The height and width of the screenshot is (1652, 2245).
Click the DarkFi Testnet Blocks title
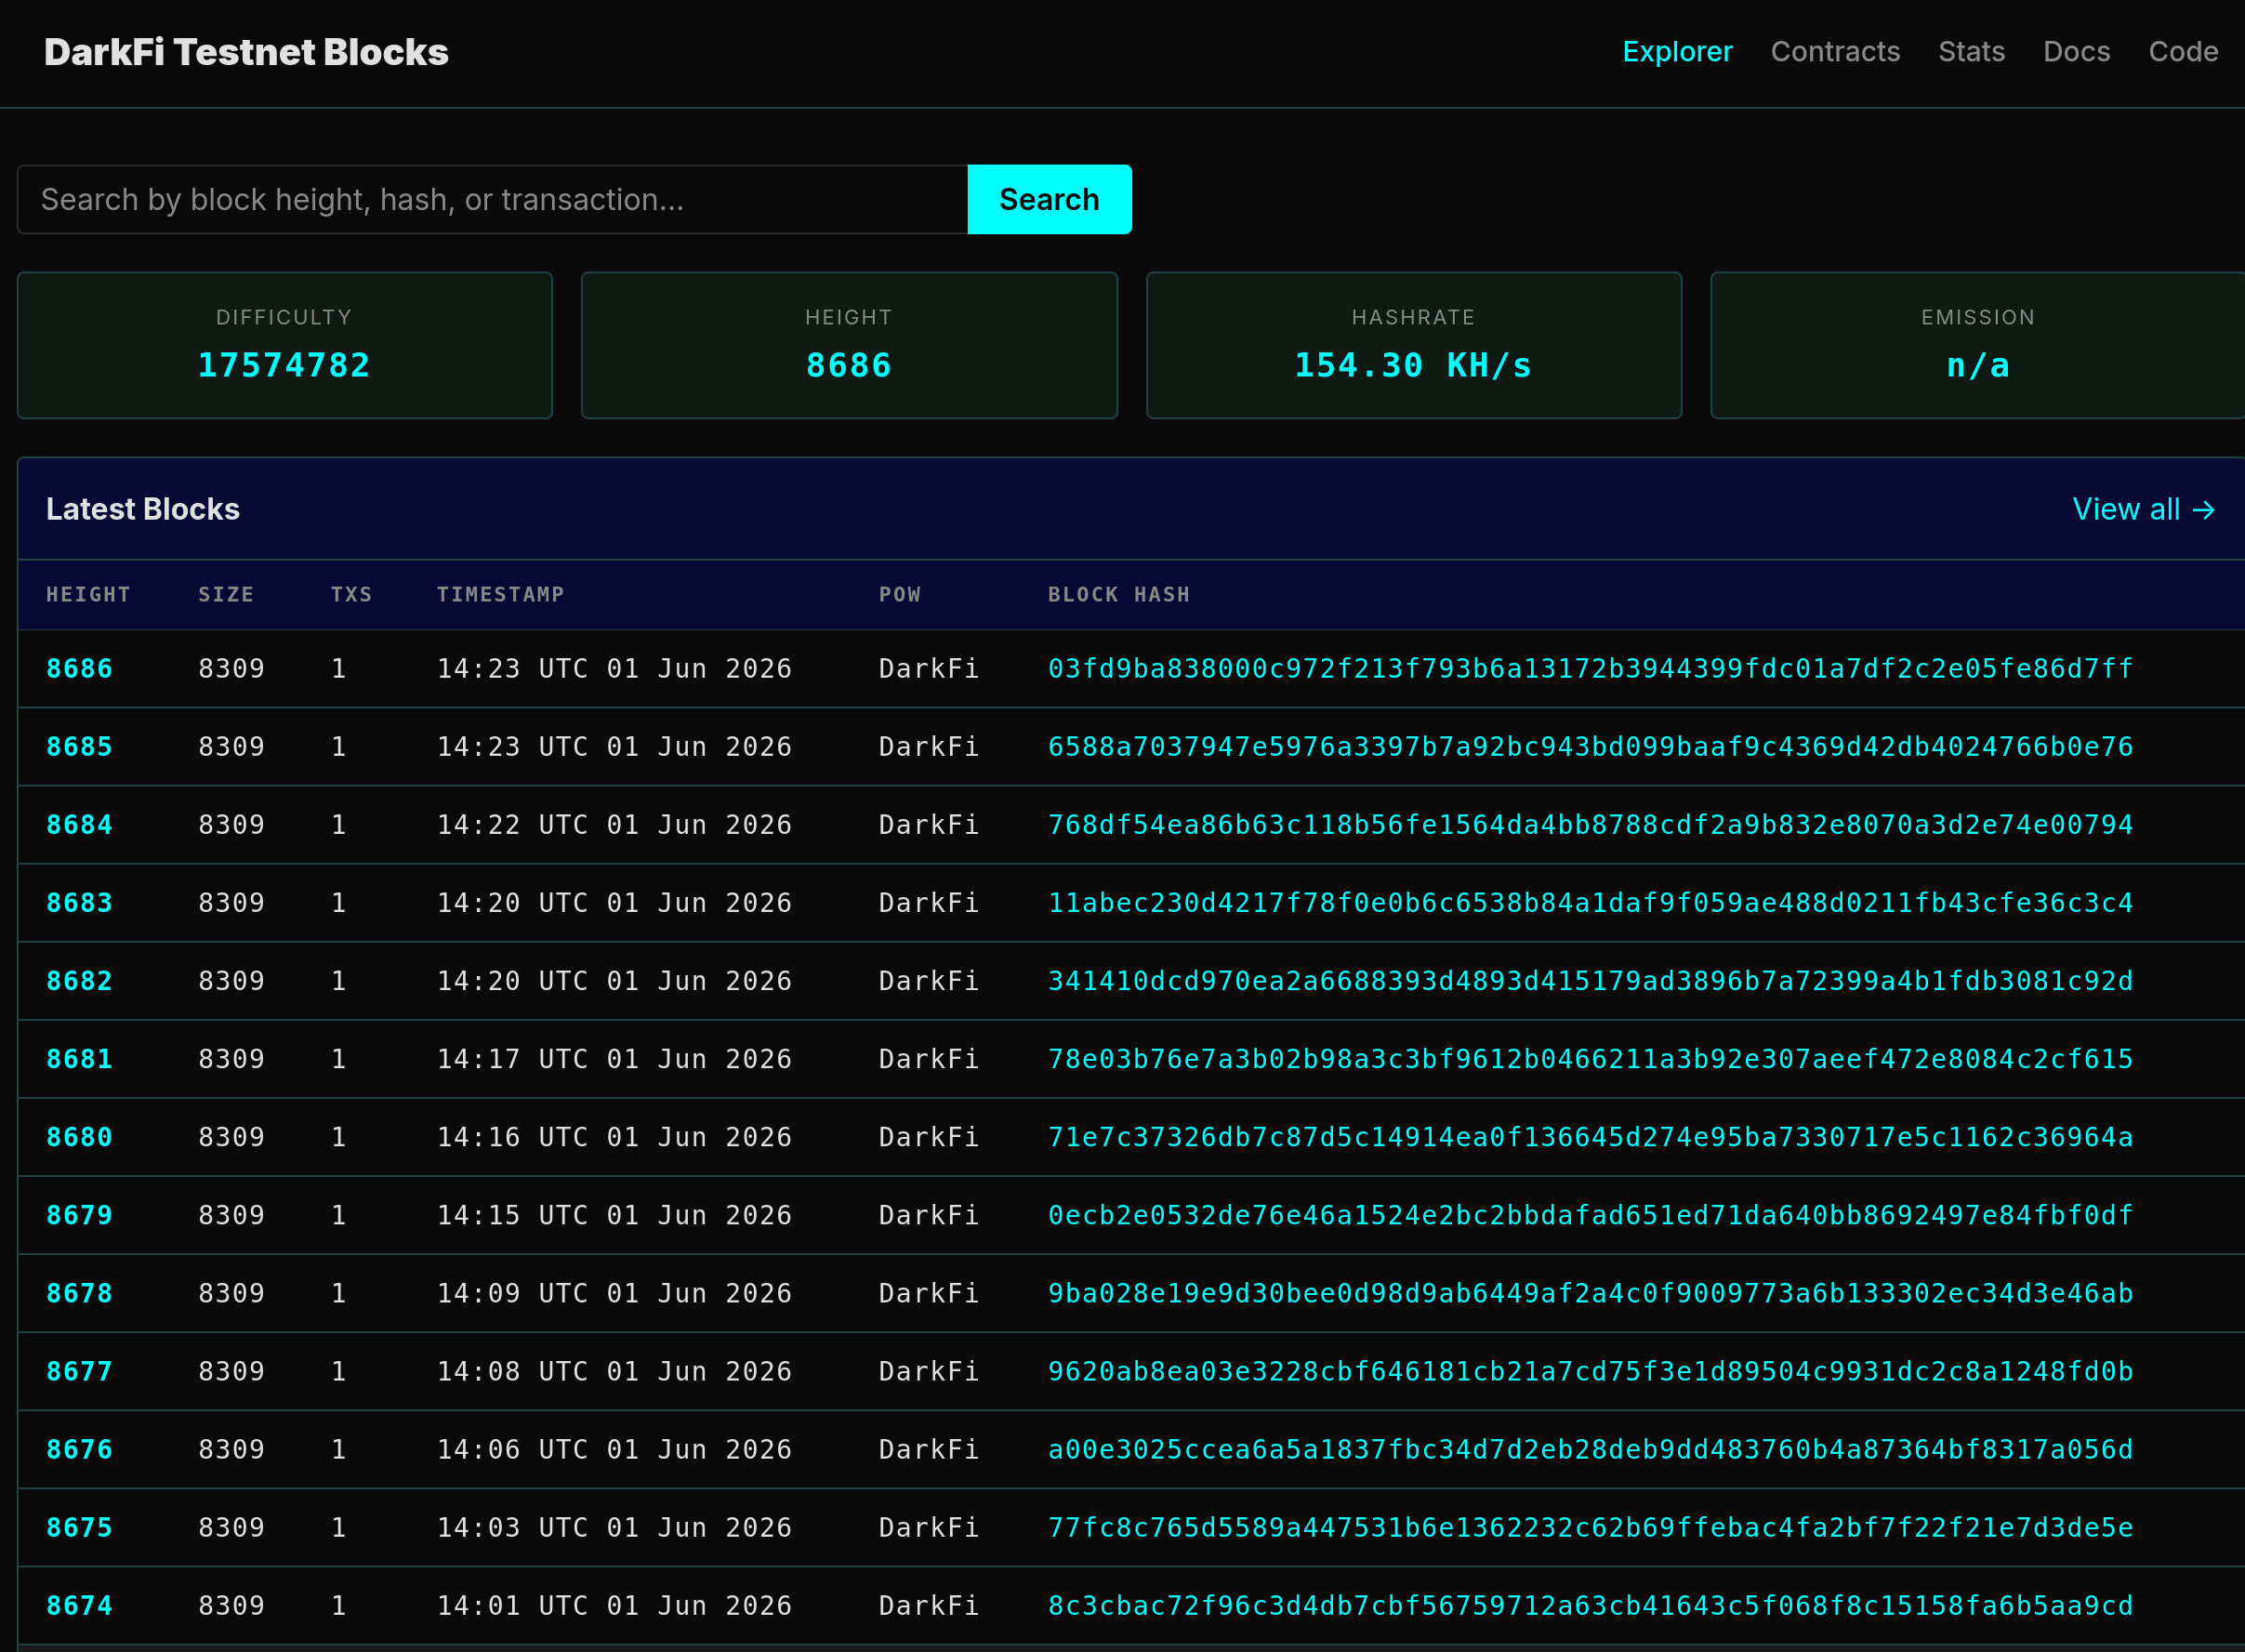pyautogui.click(x=246, y=52)
